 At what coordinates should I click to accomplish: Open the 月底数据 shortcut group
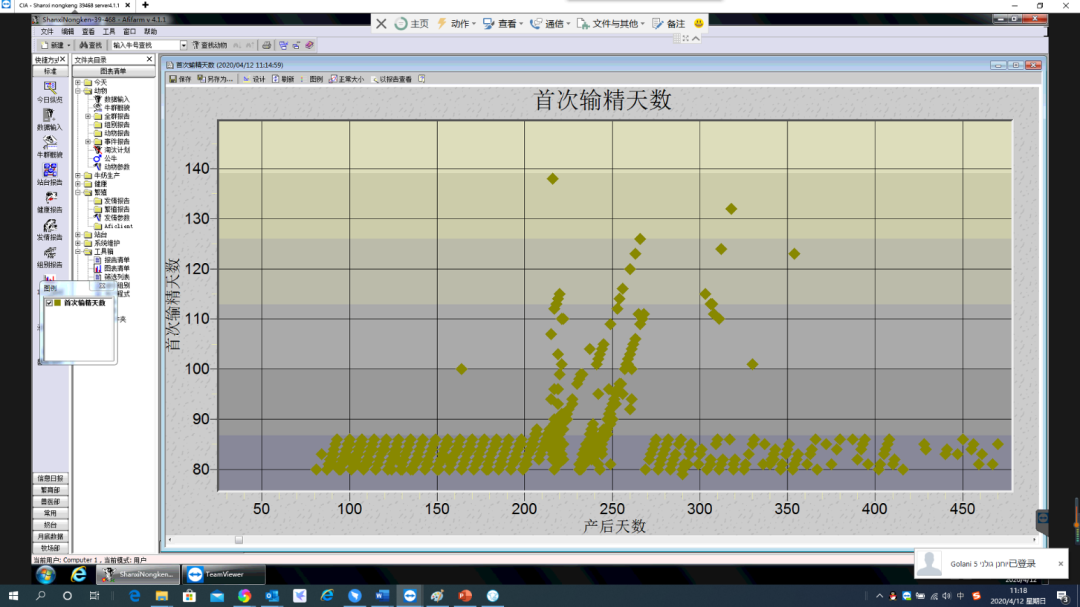tap(50, 537)
